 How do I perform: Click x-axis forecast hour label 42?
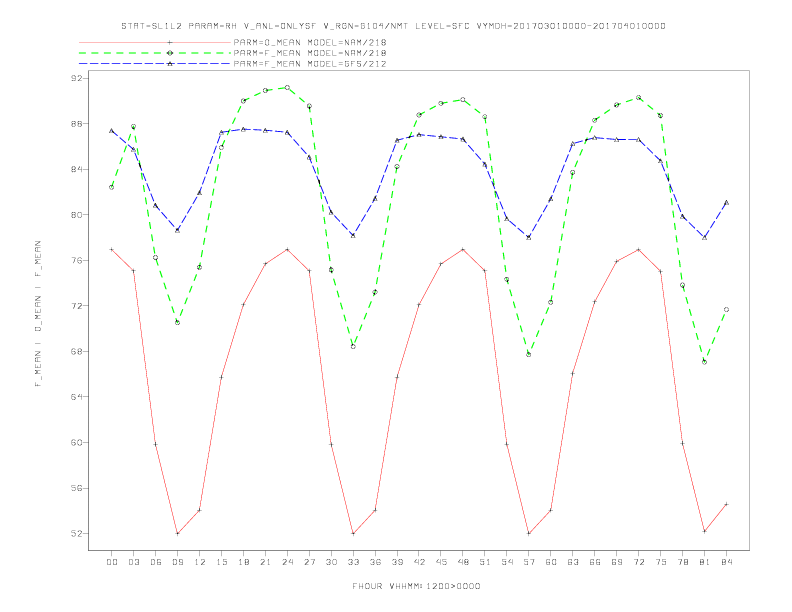point(419,562)
